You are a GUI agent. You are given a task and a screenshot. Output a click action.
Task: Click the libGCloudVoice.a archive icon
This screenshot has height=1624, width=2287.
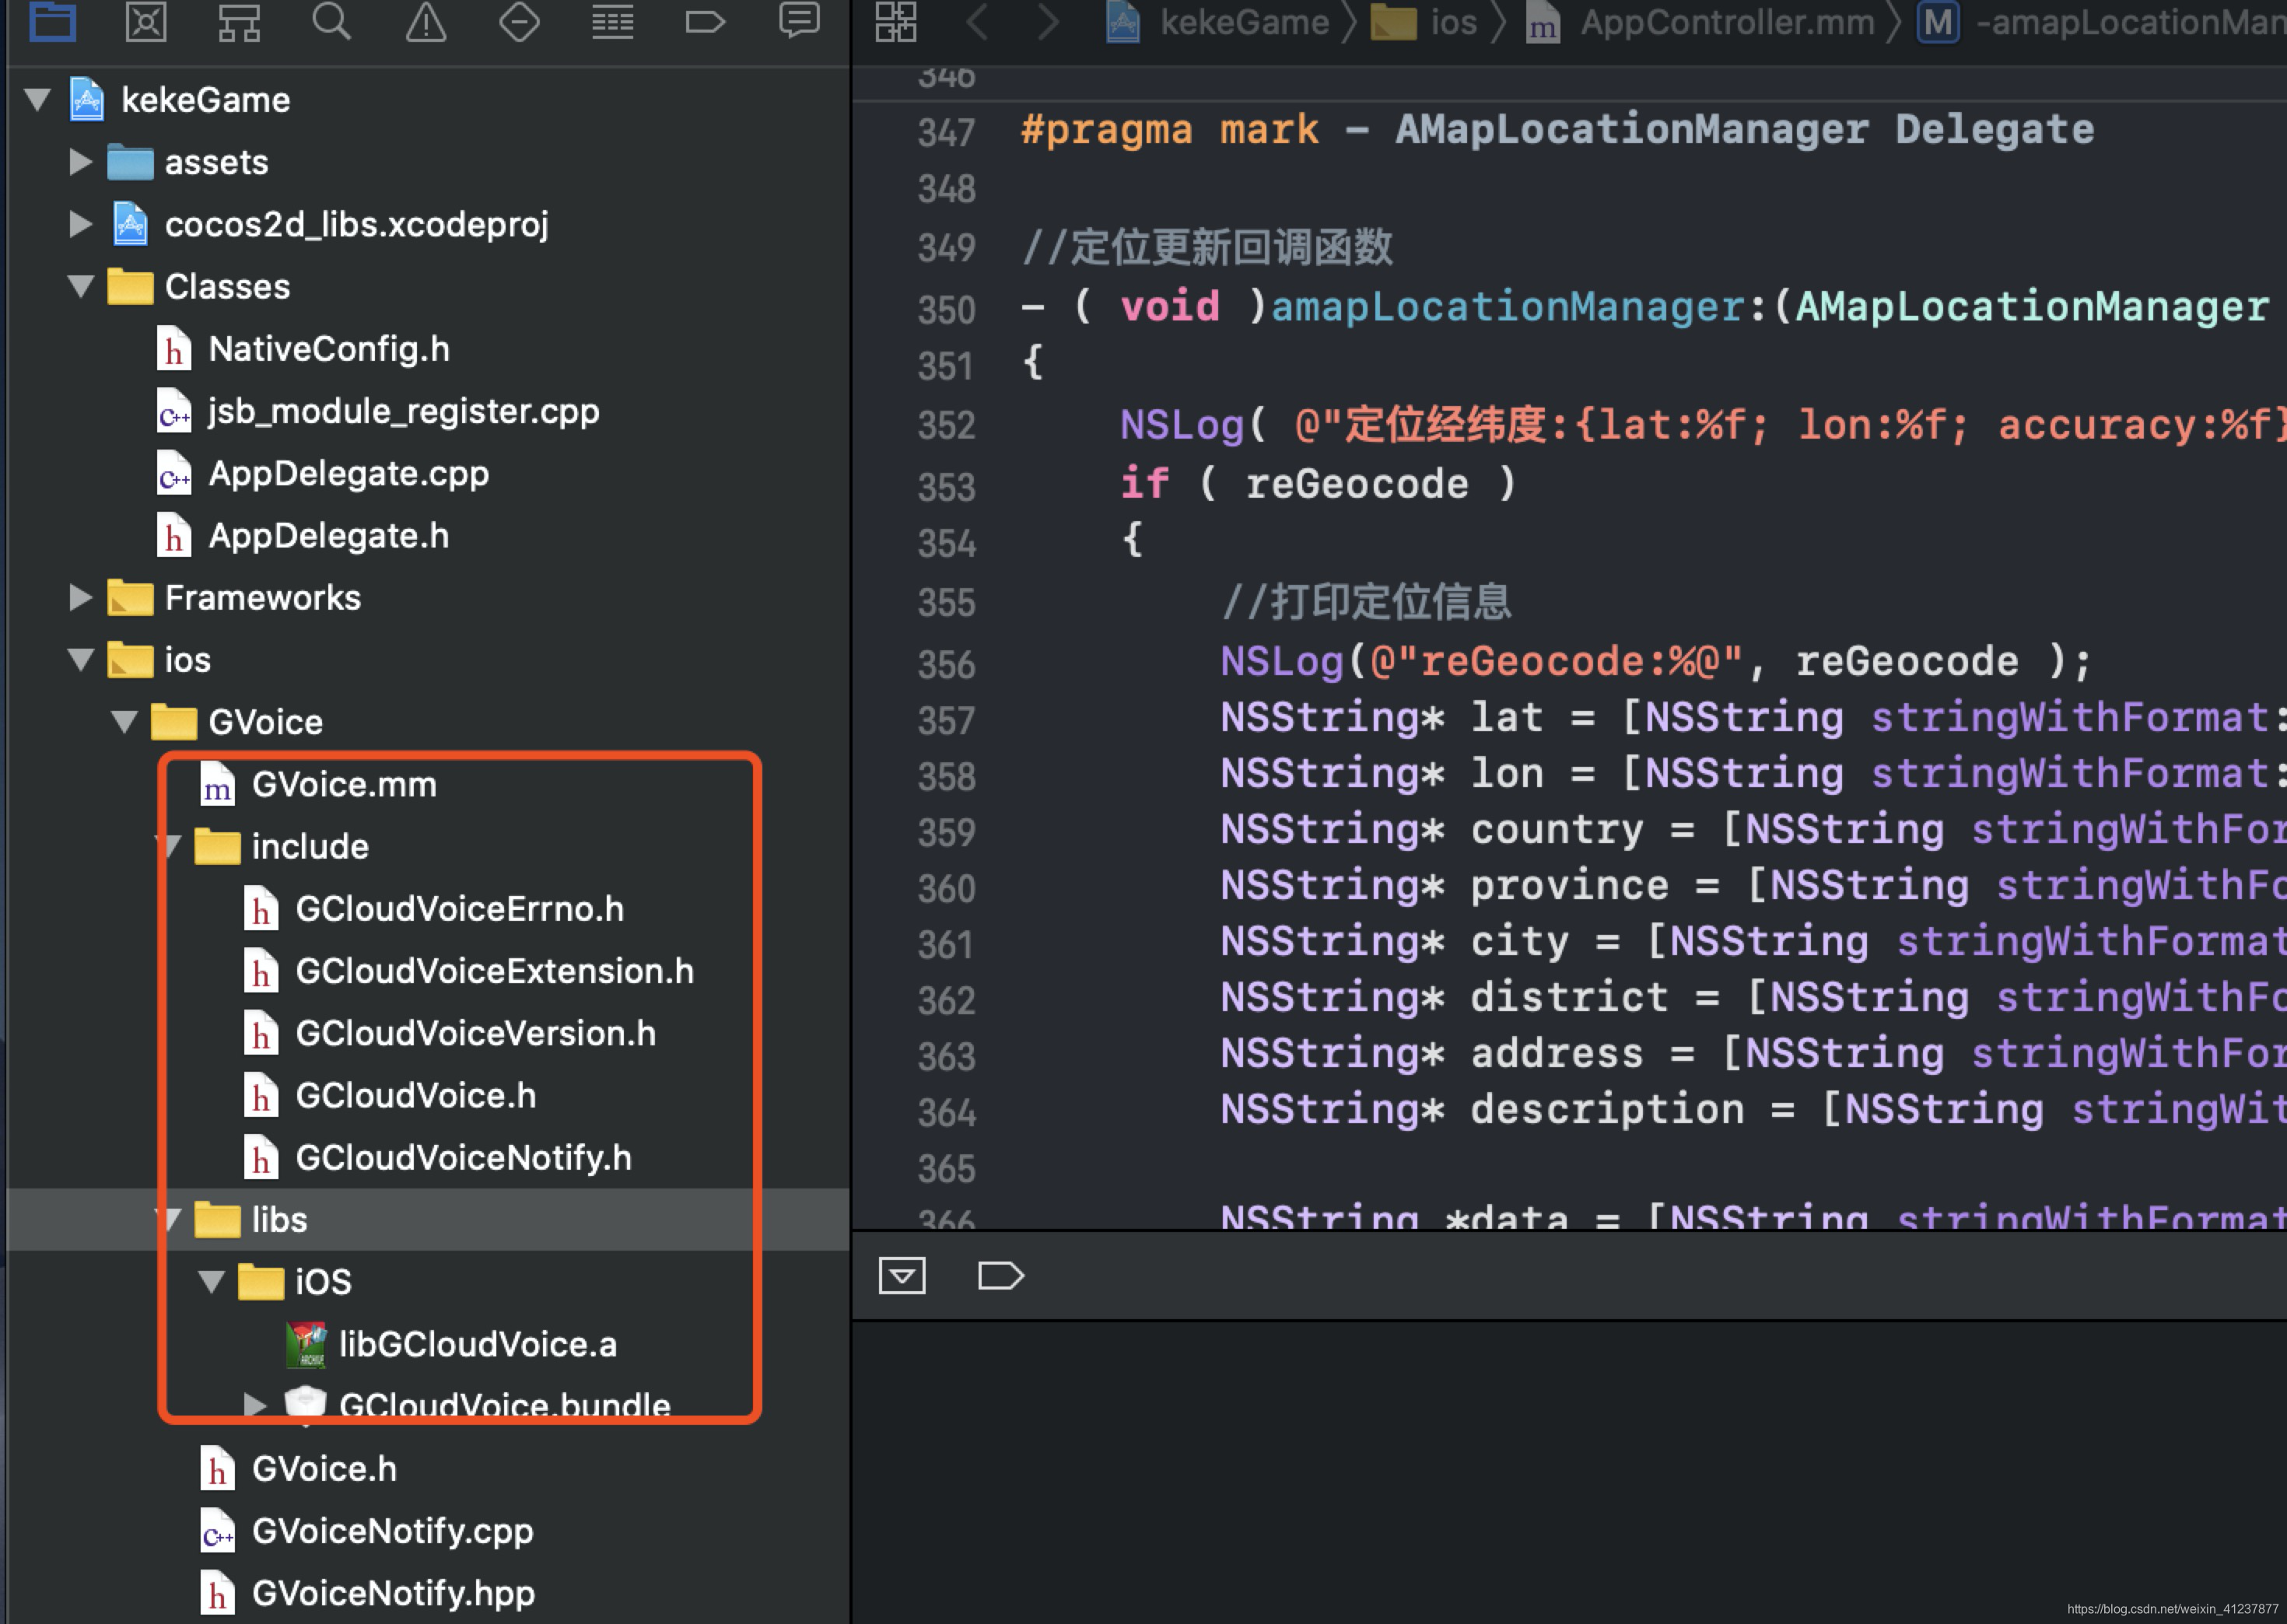pos(306,1343)
